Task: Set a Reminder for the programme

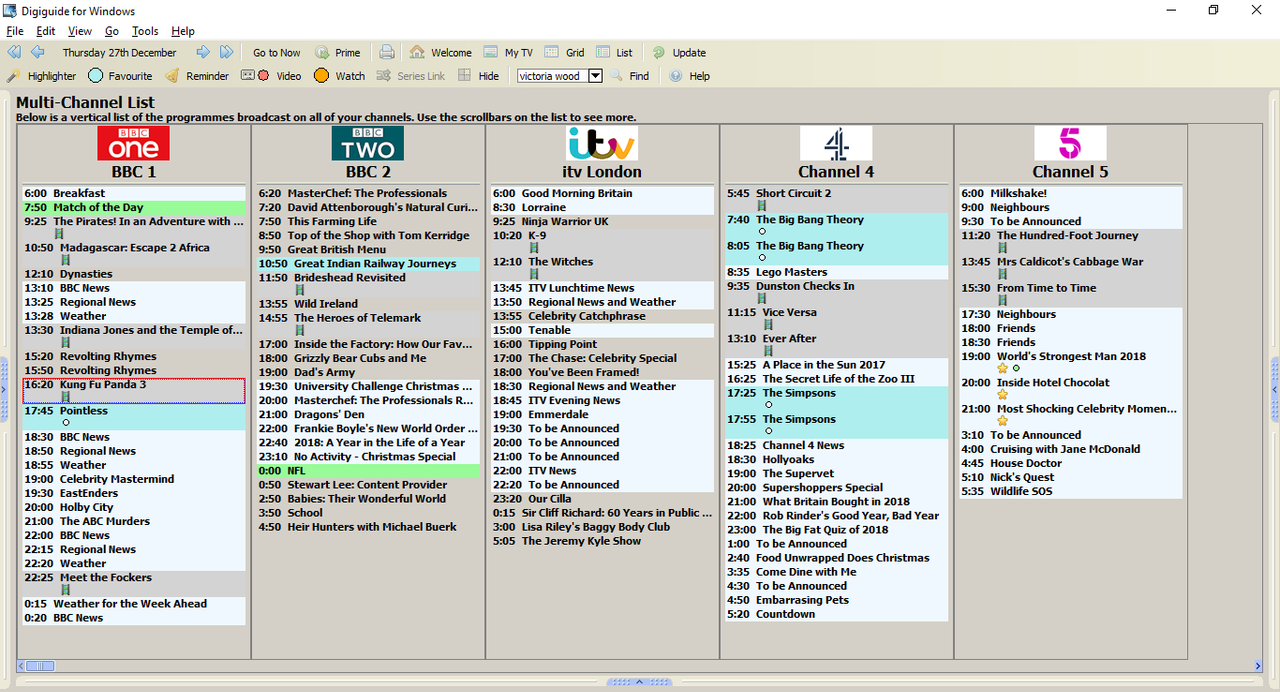Action: pos(197,76)
